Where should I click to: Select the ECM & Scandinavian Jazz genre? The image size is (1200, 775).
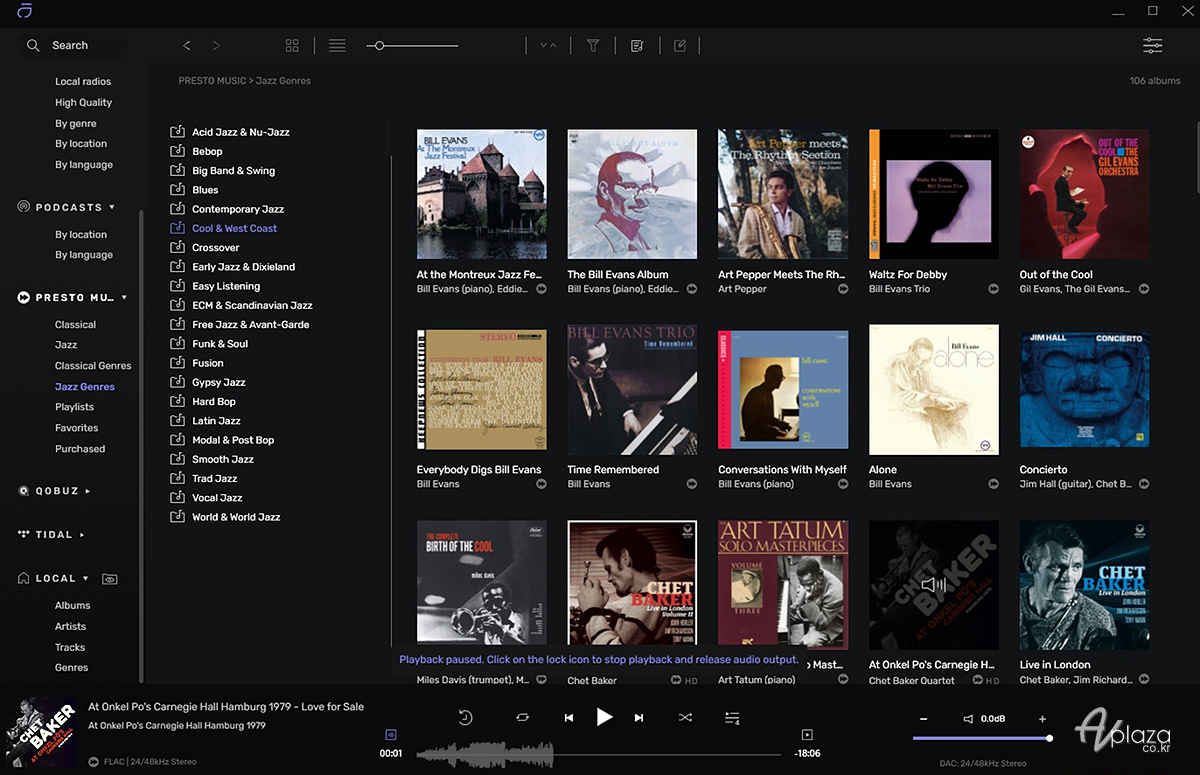tap(252, 305)
